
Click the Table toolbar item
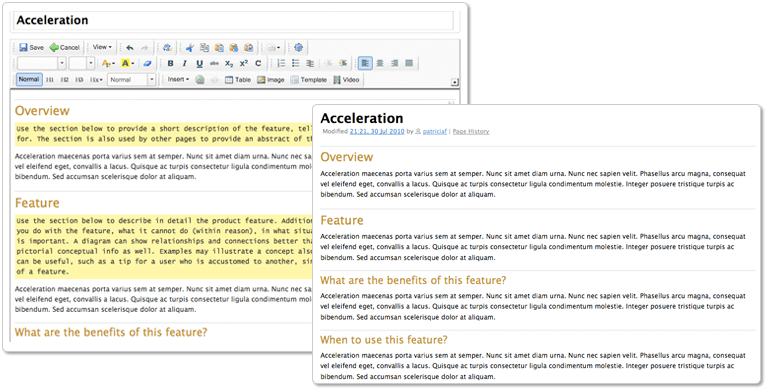click(x=238, y=80)
